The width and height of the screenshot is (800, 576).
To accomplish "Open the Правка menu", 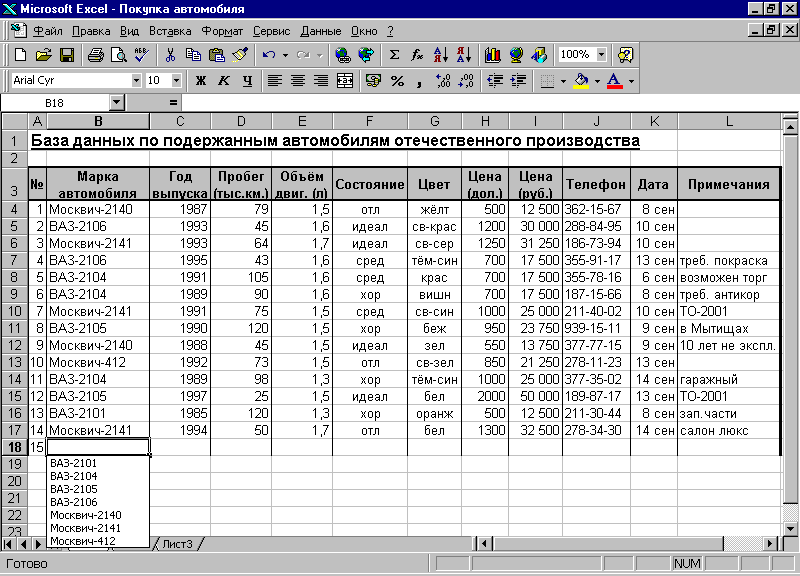I will tap(91, 31).
